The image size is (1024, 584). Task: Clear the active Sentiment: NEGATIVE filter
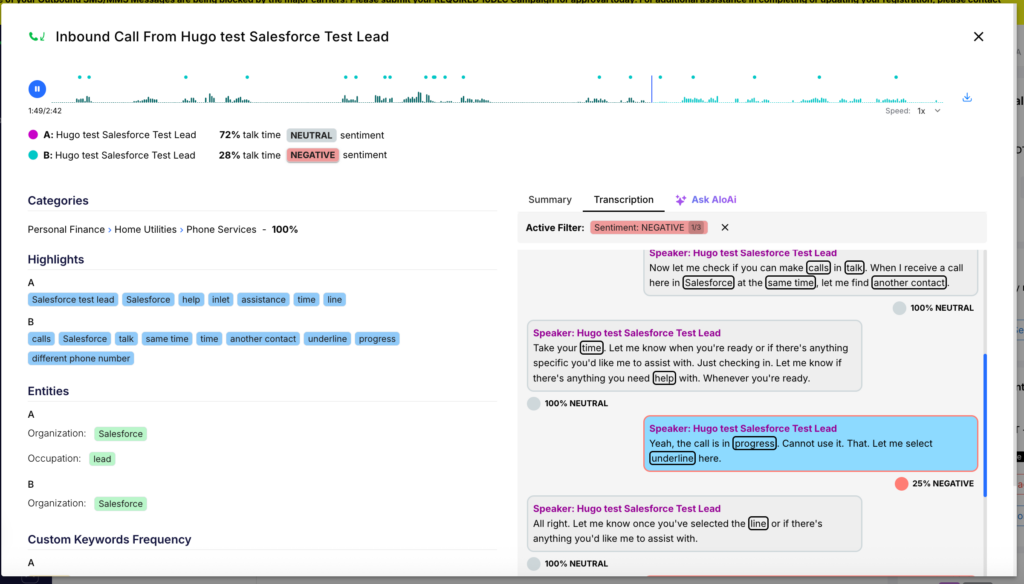click(725, 227)
